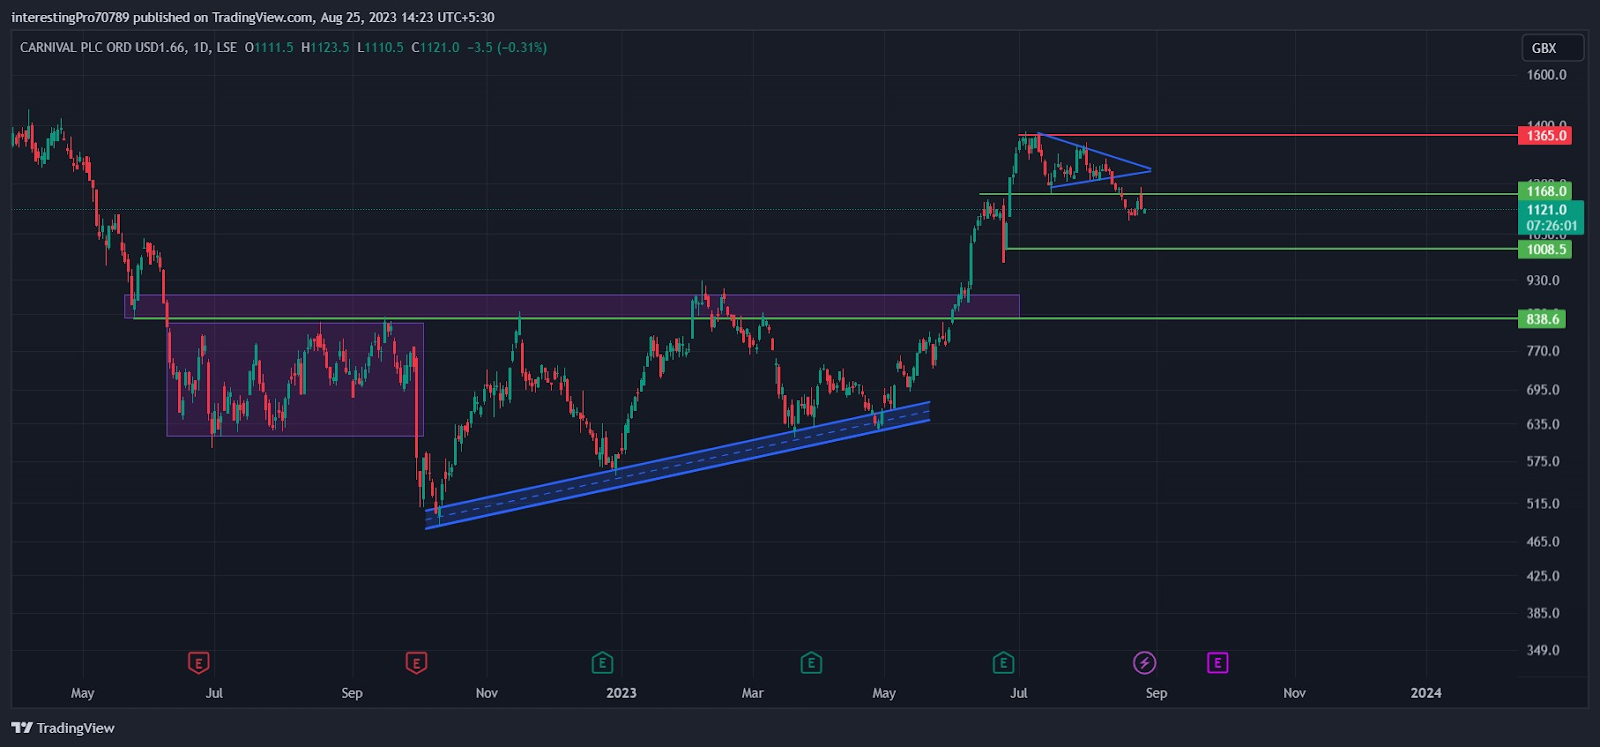The height and width of the screenshot is (747, 1600).
Task: Click the red earnings marker near Jul 2022
Action: (199, 663)
